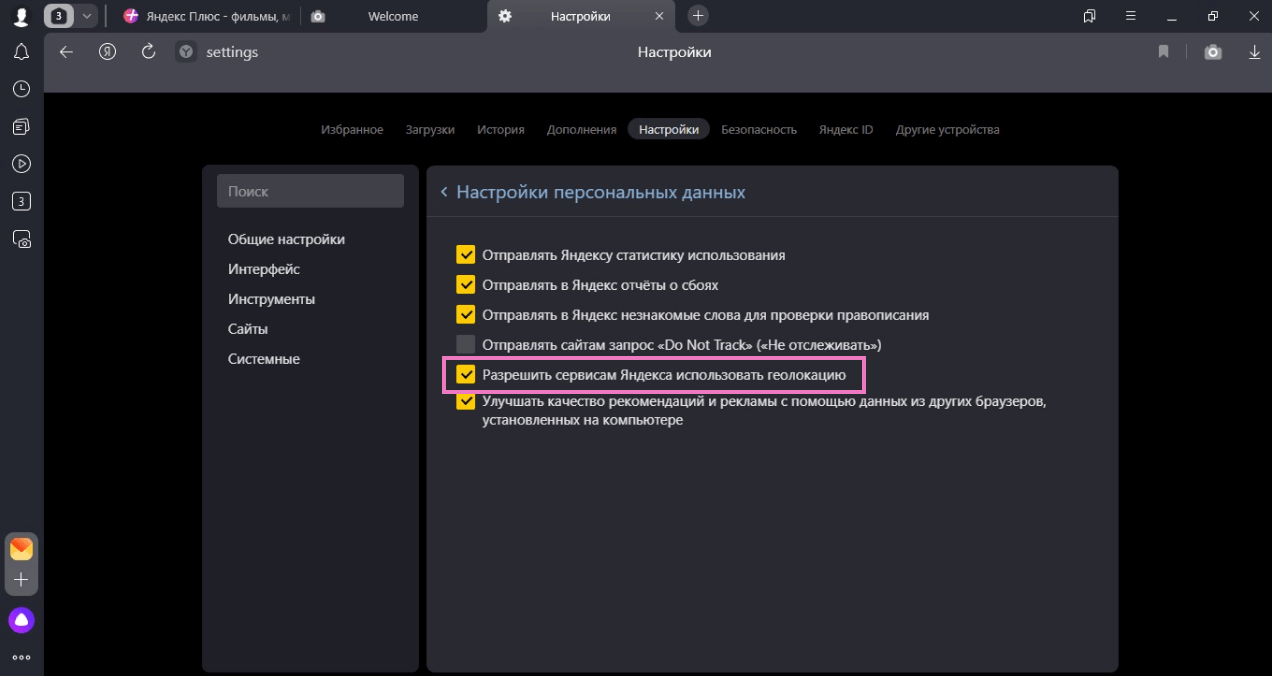Uncheck Yandex geolocation permission checkbox
Image resolution: width=1272 pixels, height=676 pixels.
tap(466, 375)
